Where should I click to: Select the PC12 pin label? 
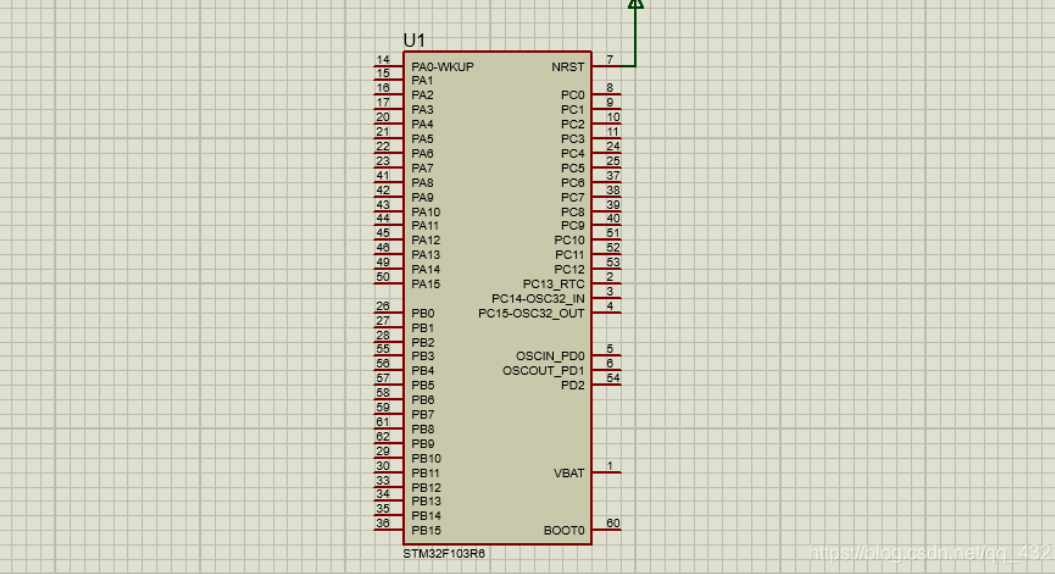tap(570, 269)
